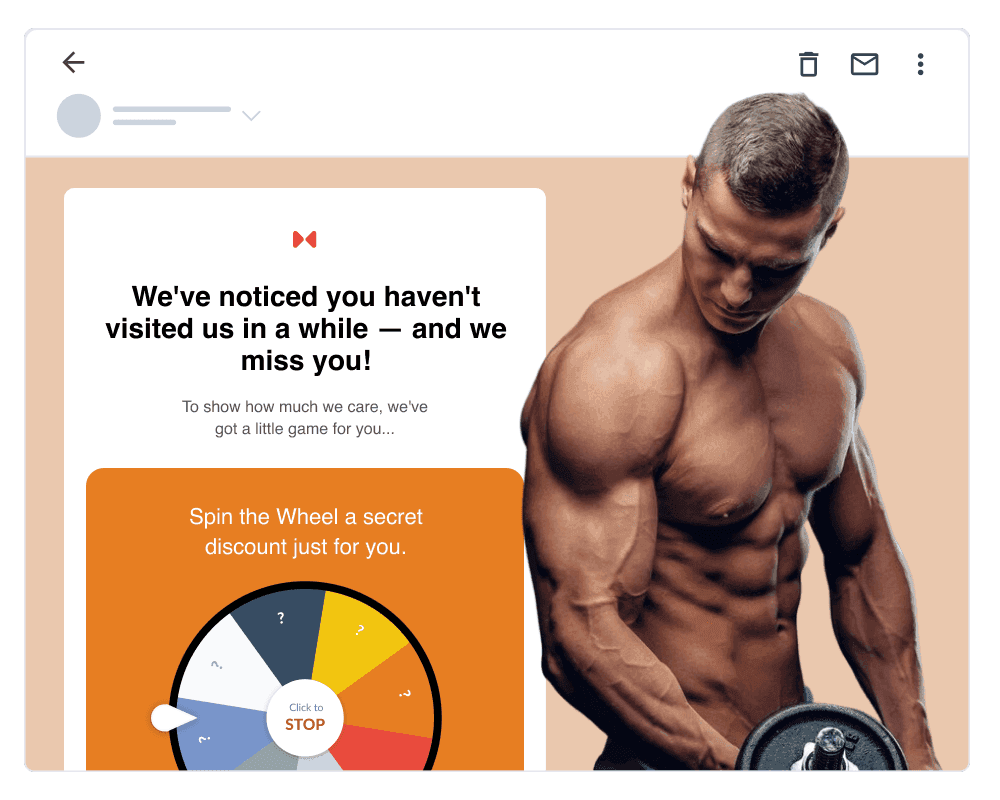Delete email with the trash icon
Viewport: 1000px width, 800px height.
(x=809, y=64)
